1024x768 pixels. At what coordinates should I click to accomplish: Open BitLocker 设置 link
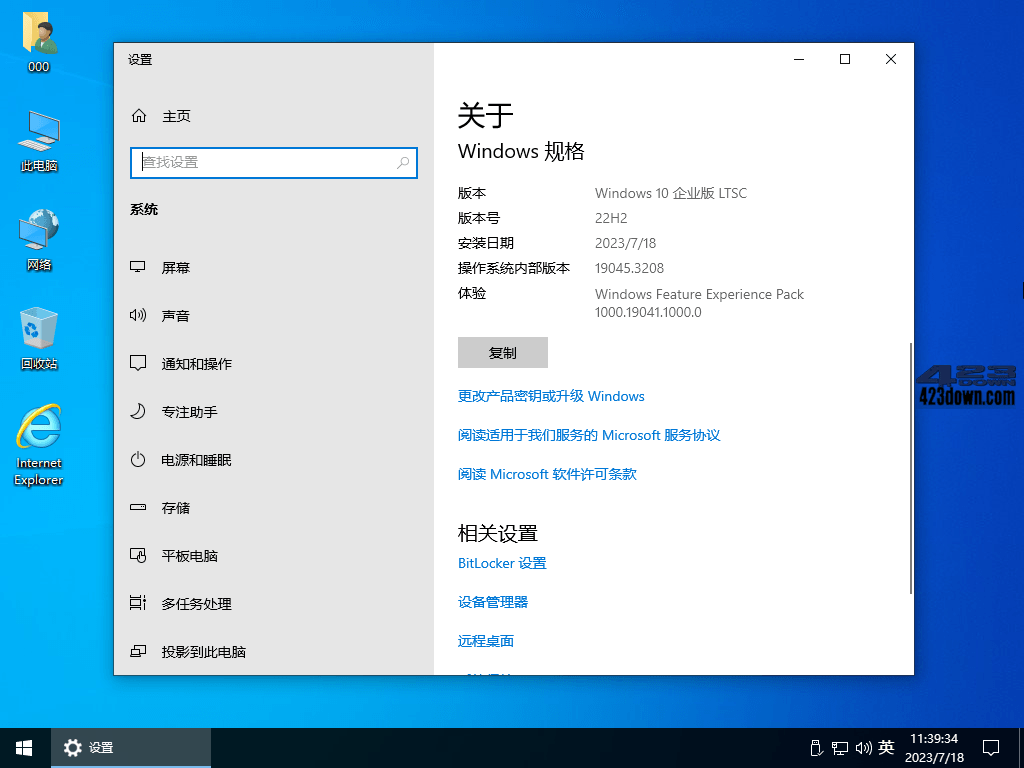pyautogui.click(x=501, y=563)
